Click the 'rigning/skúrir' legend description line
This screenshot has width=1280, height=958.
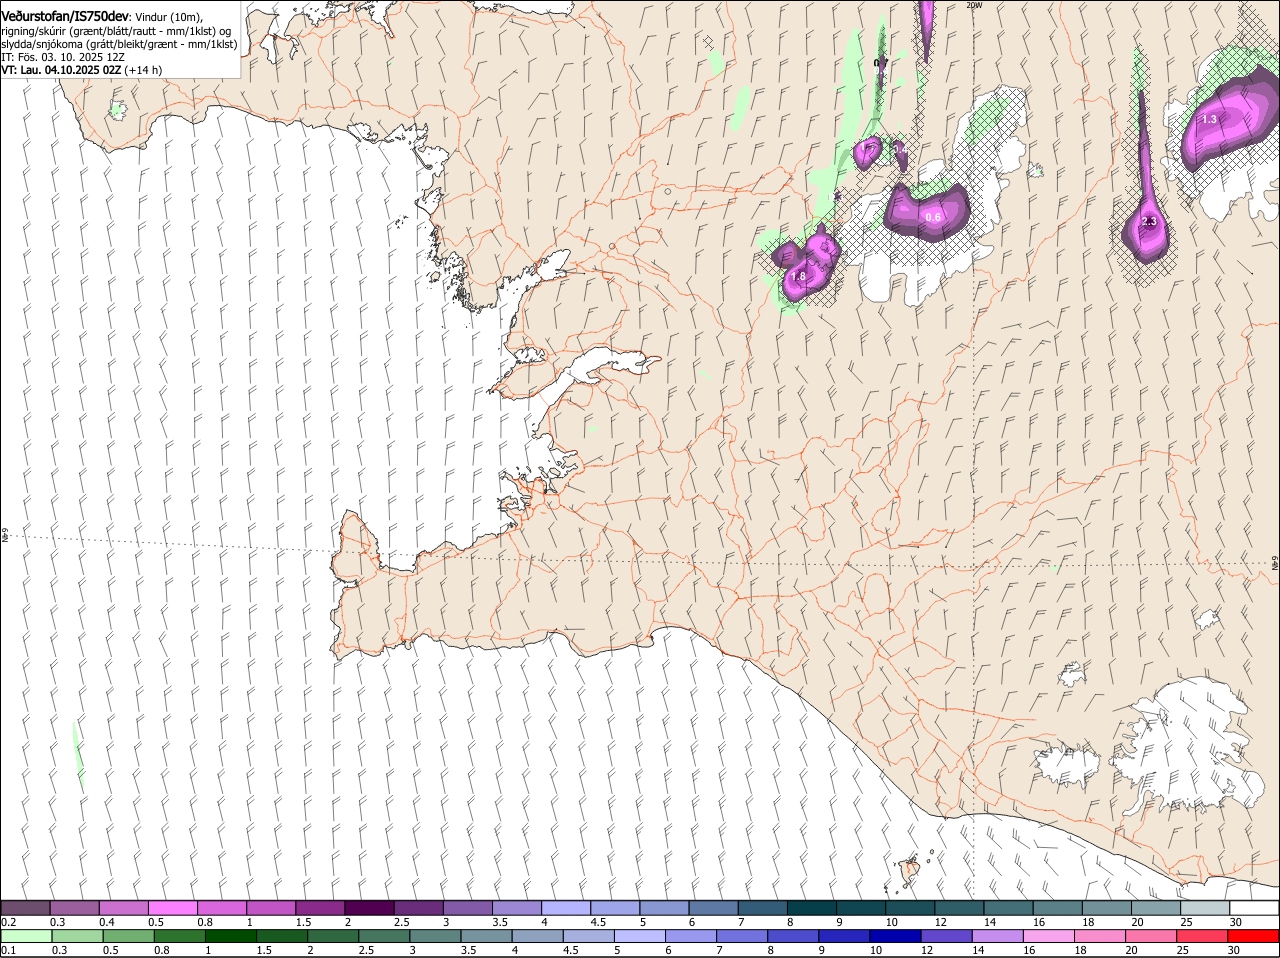pyautogui.click(x=117, y=31)
